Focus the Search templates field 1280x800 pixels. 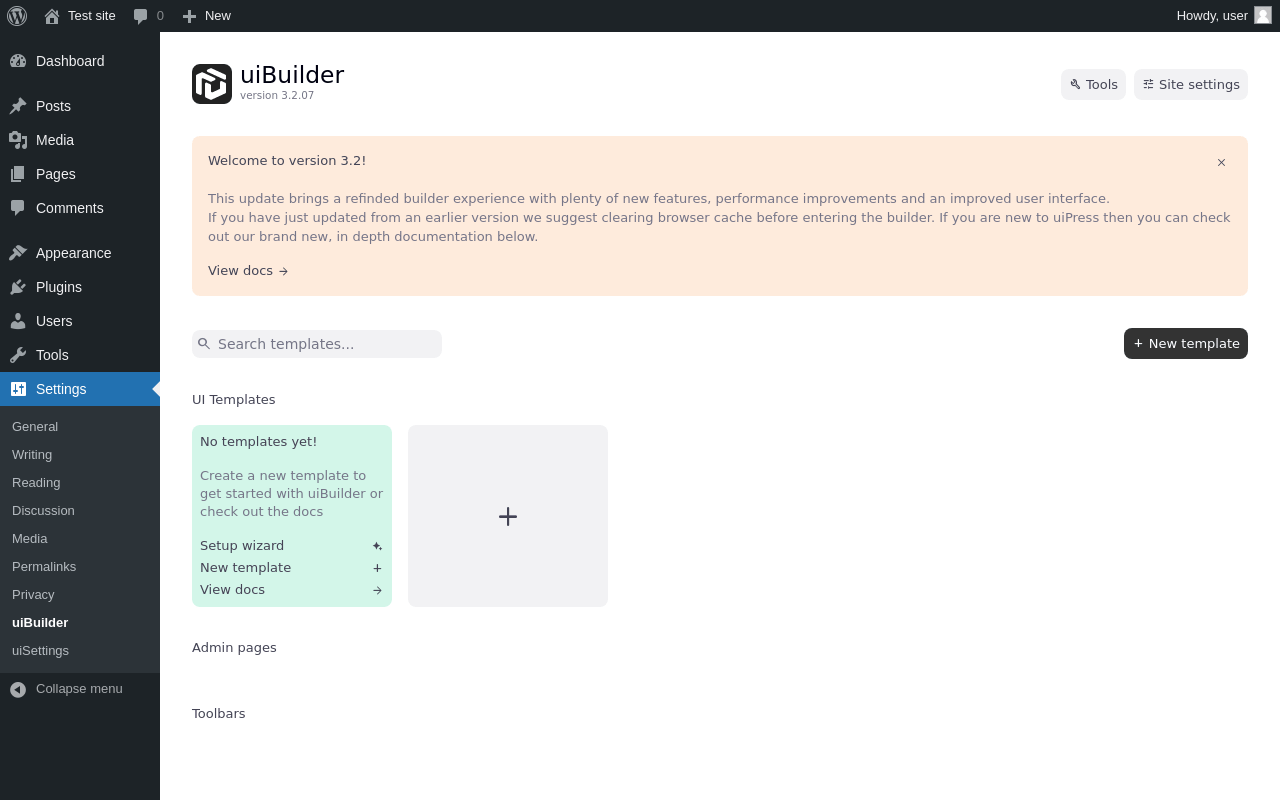(x=317, y=344)
